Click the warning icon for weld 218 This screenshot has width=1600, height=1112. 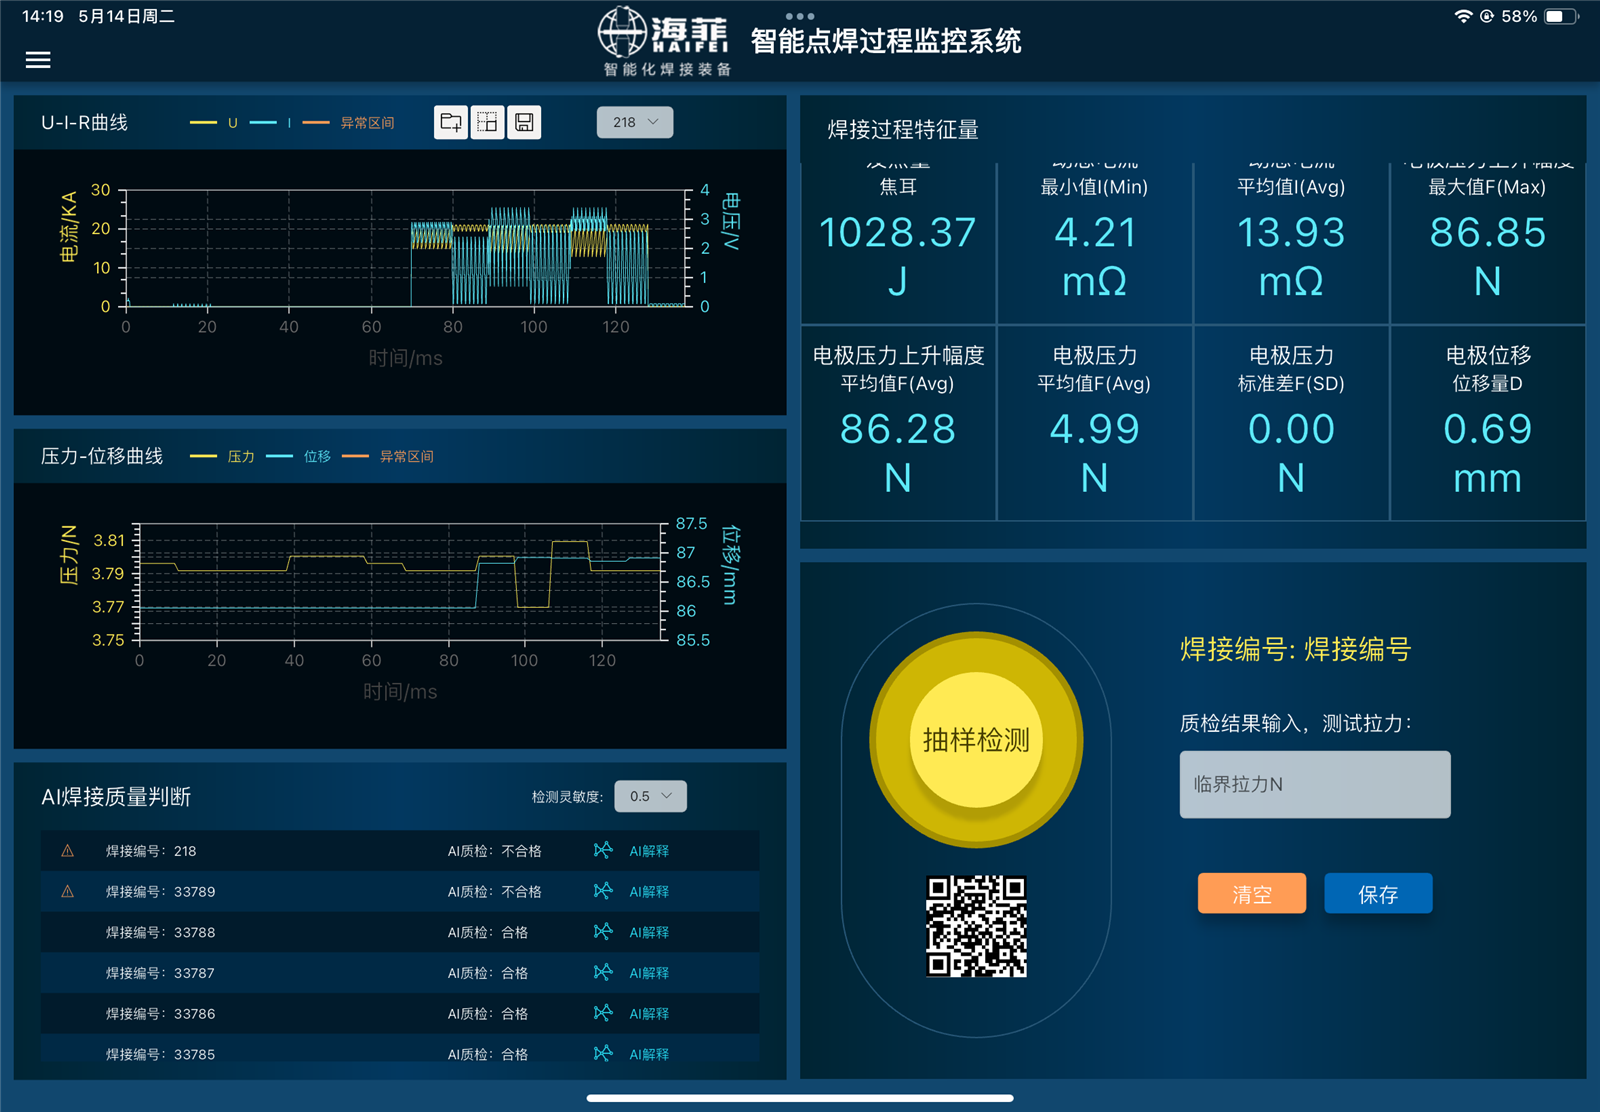[68, 851]
